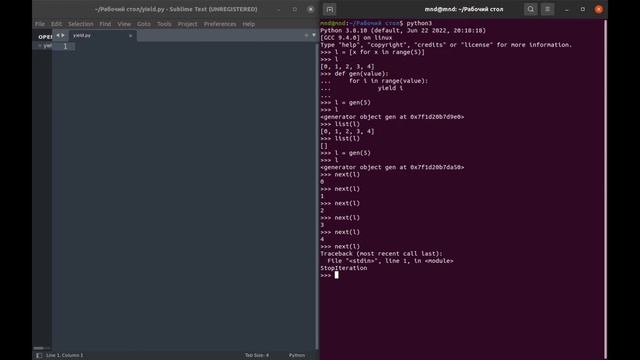This screenshot has width=640, height=360.
Task: Close the terminal window
Action: click(x=599, y=9)
